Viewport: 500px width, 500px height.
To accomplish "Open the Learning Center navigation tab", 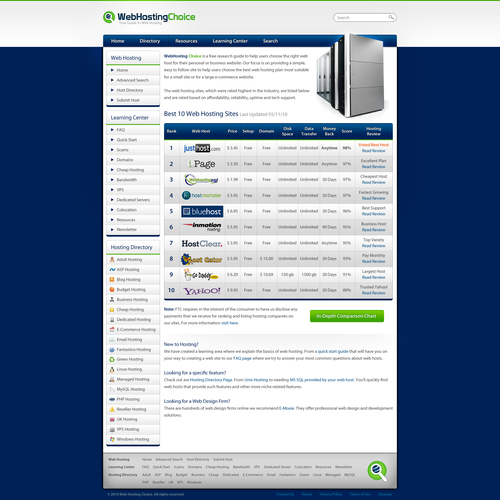I will (x=230, y=41).
